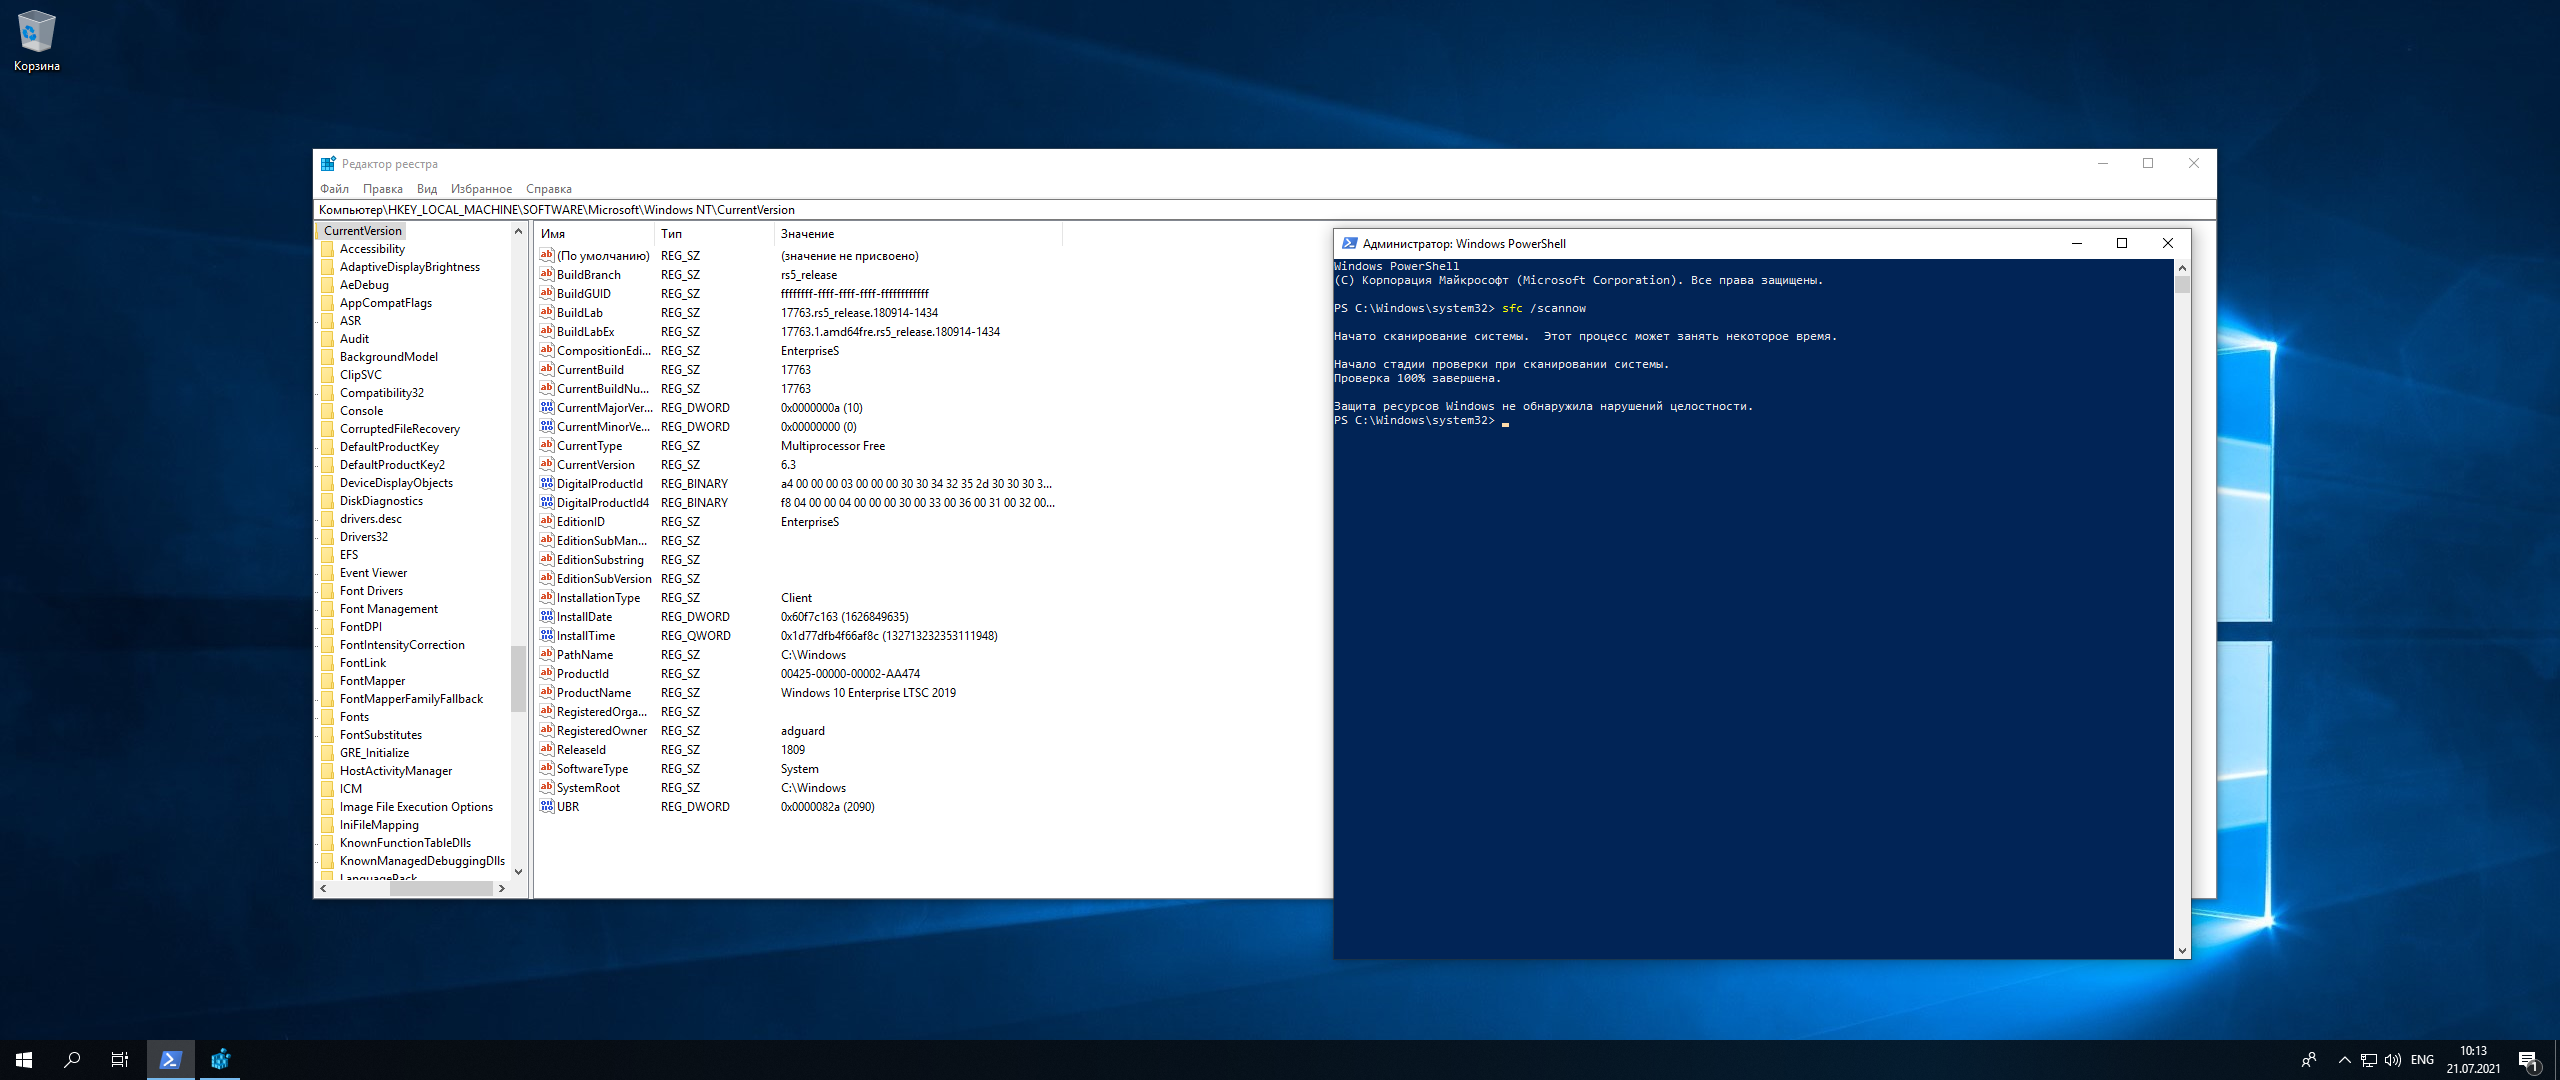
Task: Click the Значение column header
Action: [807, 234]
